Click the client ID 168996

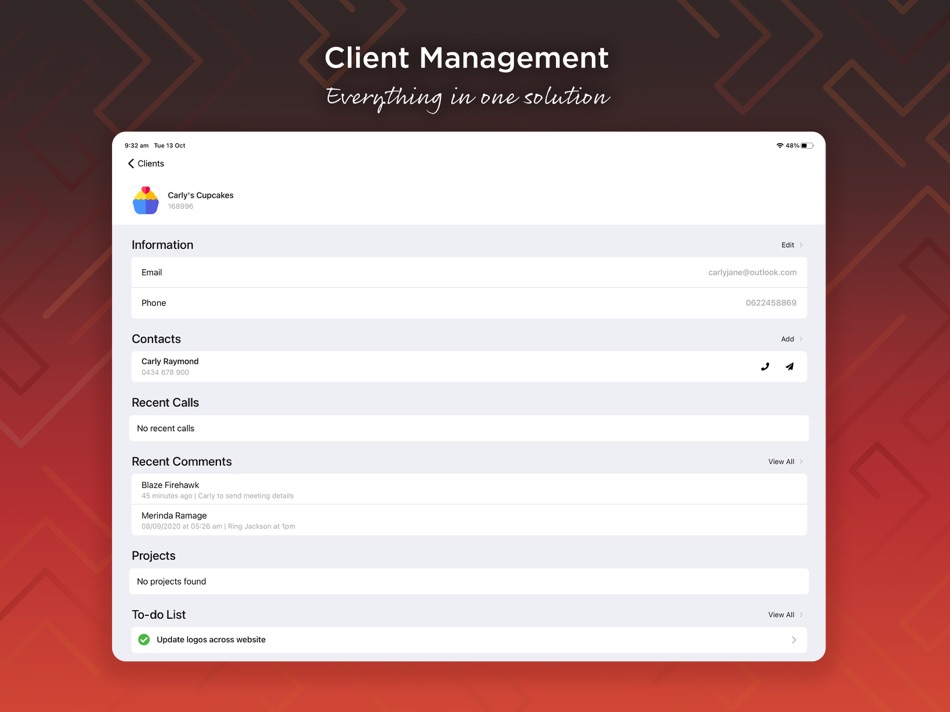coord(181,206)
